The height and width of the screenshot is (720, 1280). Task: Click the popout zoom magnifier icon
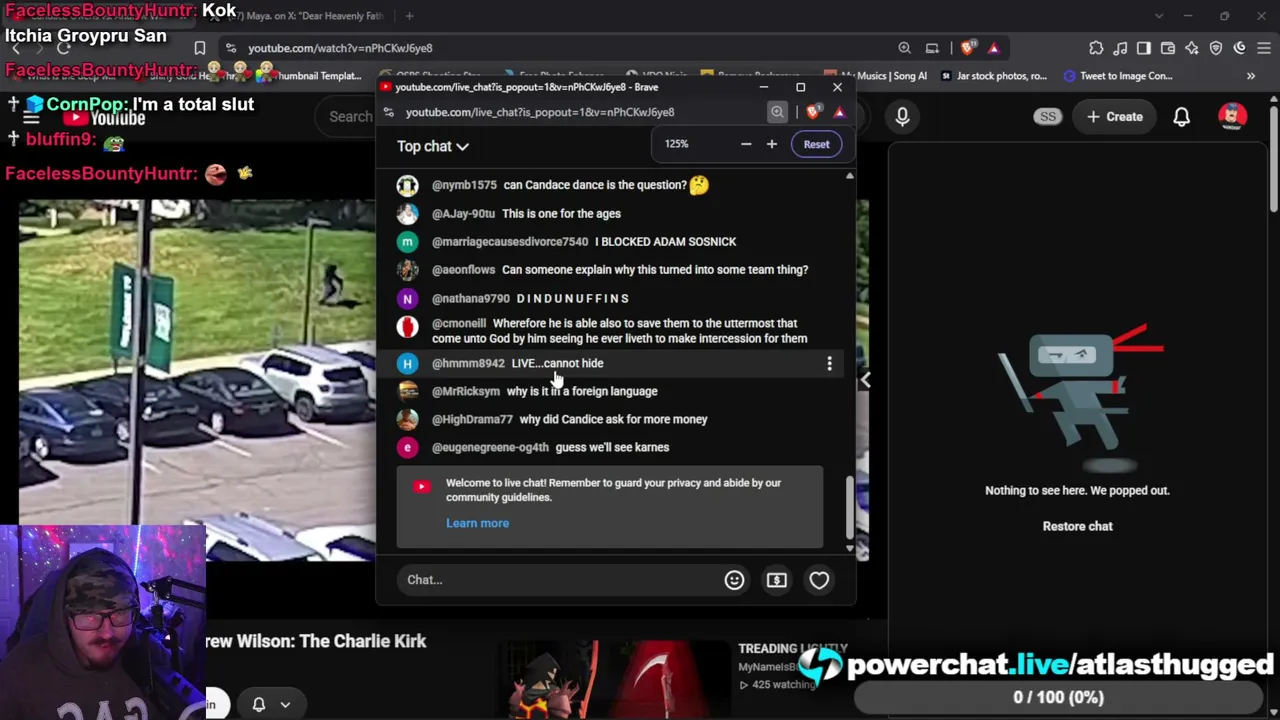pyautogui.click(x=777, y=112)
